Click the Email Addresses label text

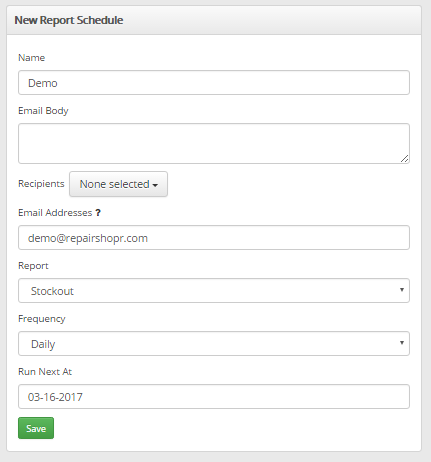click(x=55, y=213)
